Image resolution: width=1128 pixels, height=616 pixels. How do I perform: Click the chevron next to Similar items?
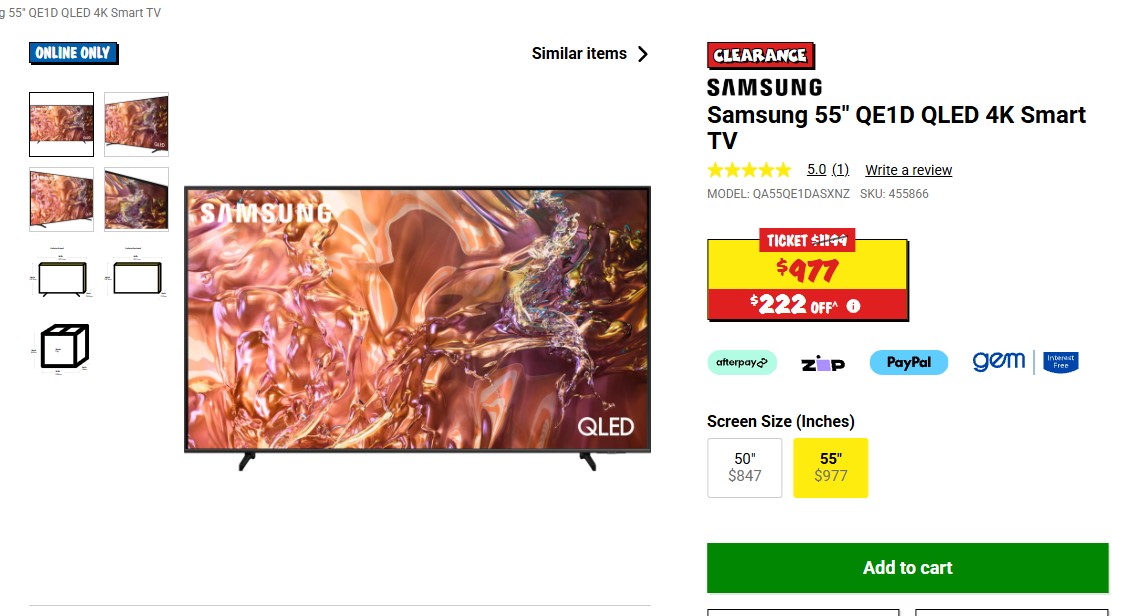[642, 54]
